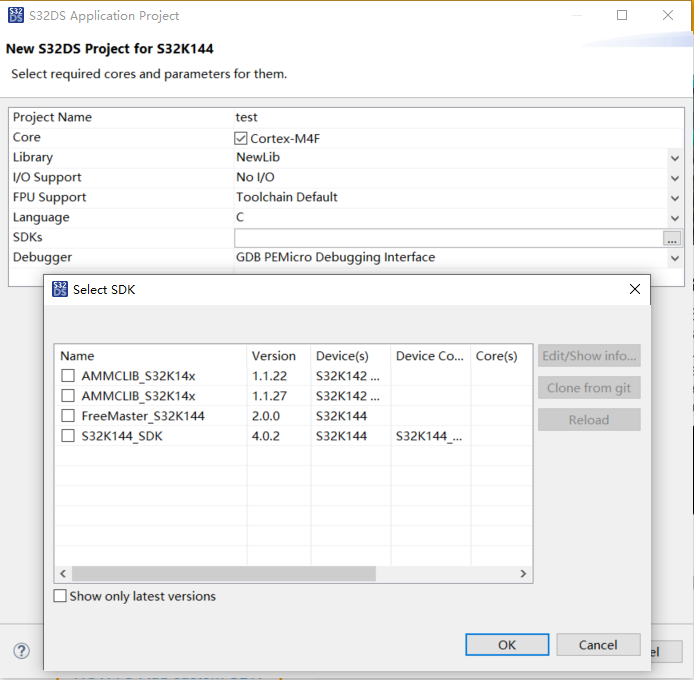This screenshot has height=680, width=694.
Task: Check the S32K144_SDK 4.0.2 checkbox
Action: [68, 436]
